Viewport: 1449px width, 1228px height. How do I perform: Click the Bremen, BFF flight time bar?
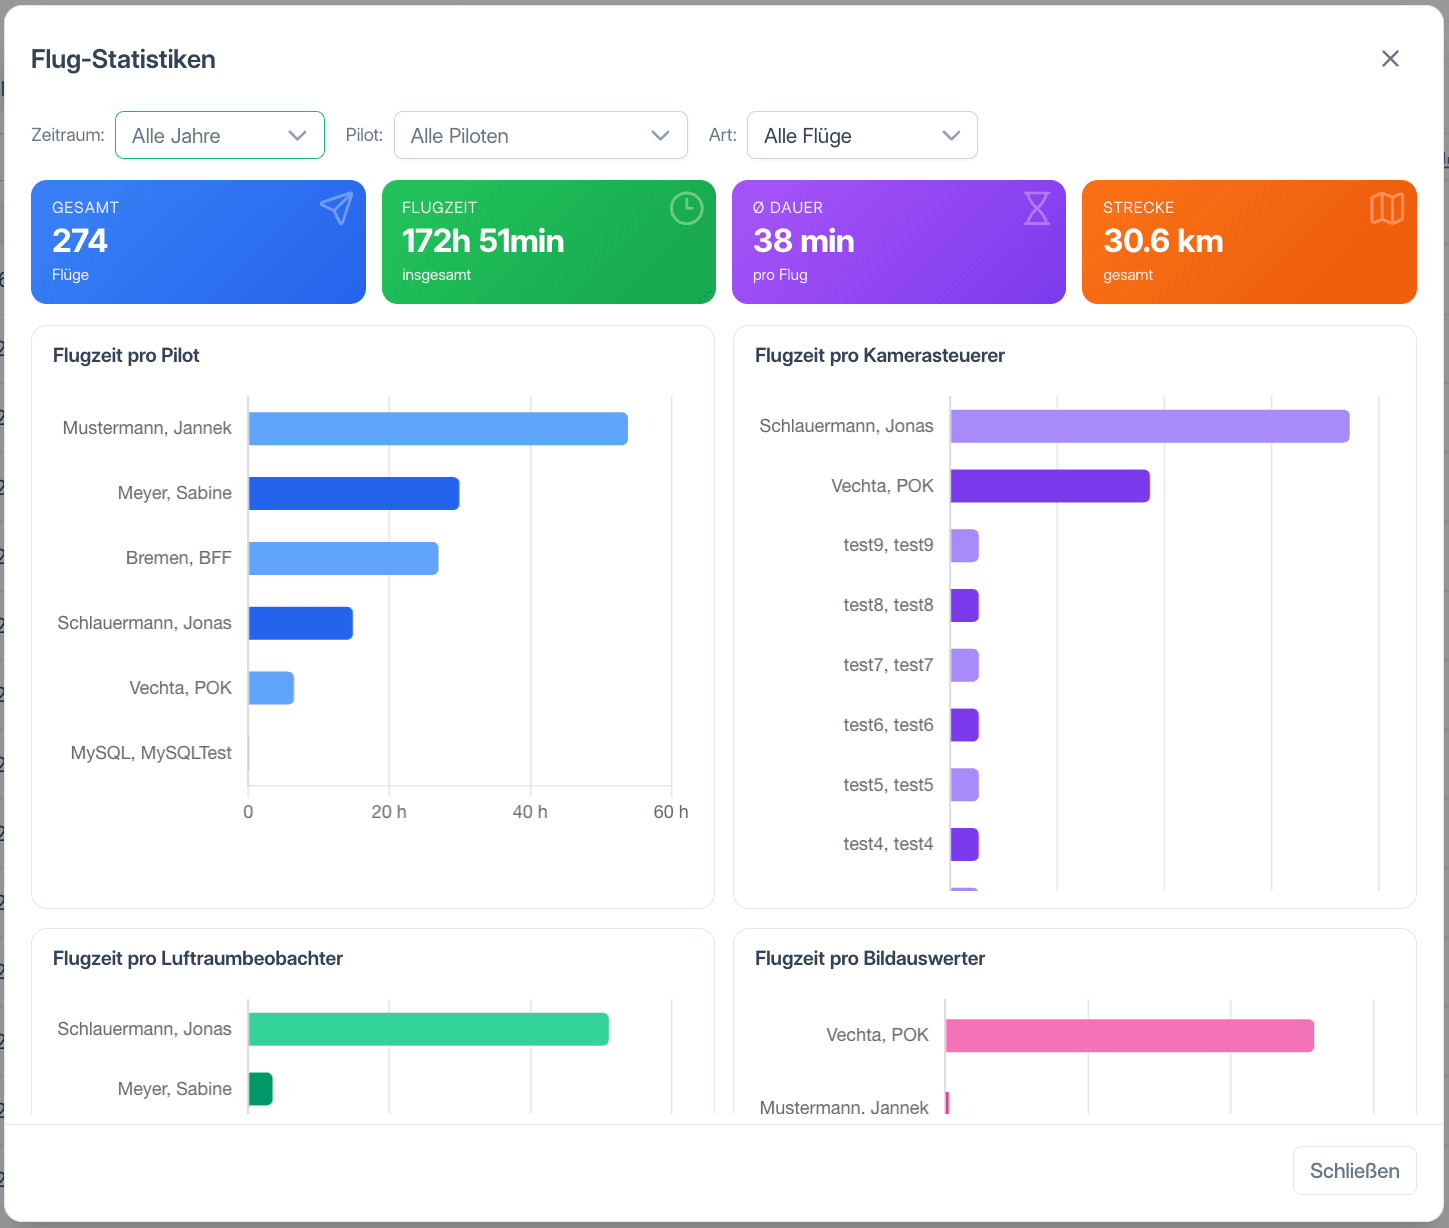343,559
